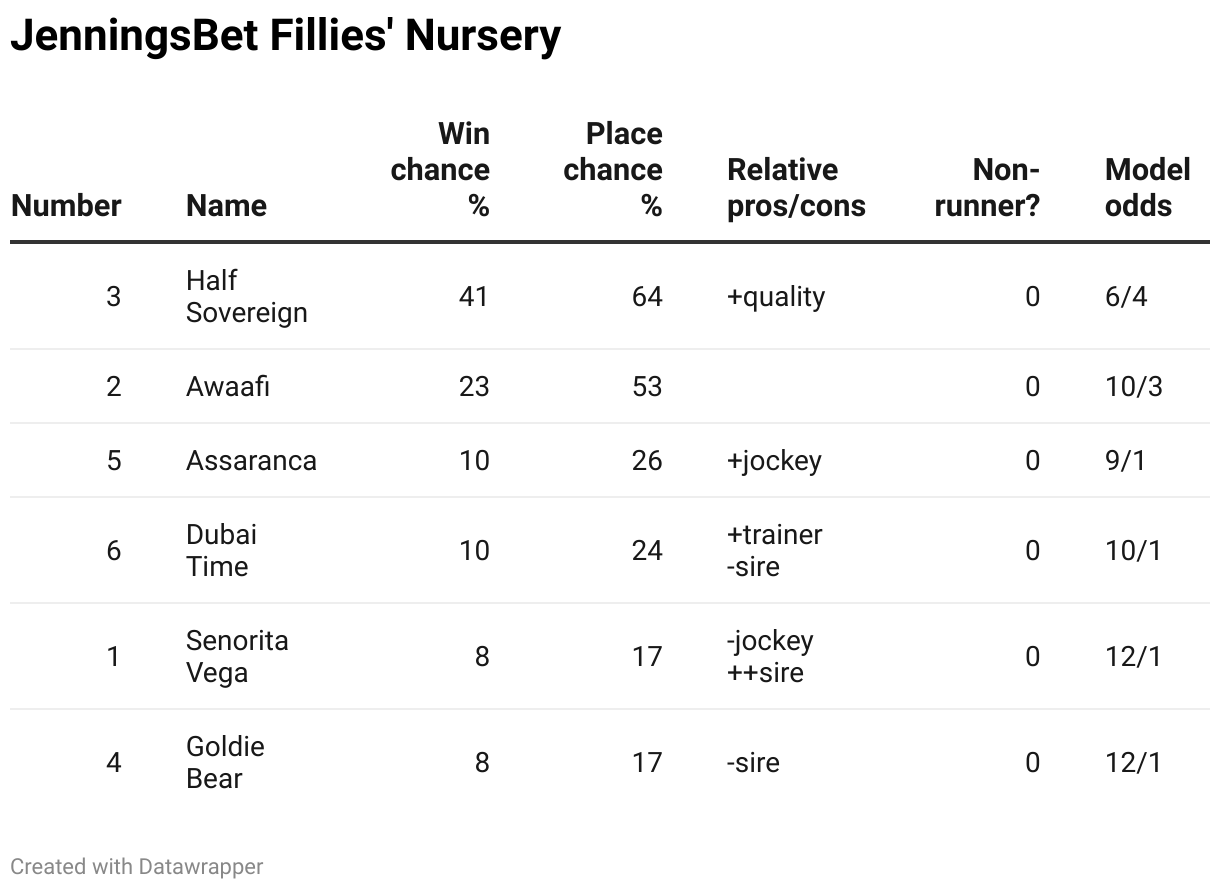Click the Place chance % header
This screenshot has width=1220, height=890.
(613, 170)
